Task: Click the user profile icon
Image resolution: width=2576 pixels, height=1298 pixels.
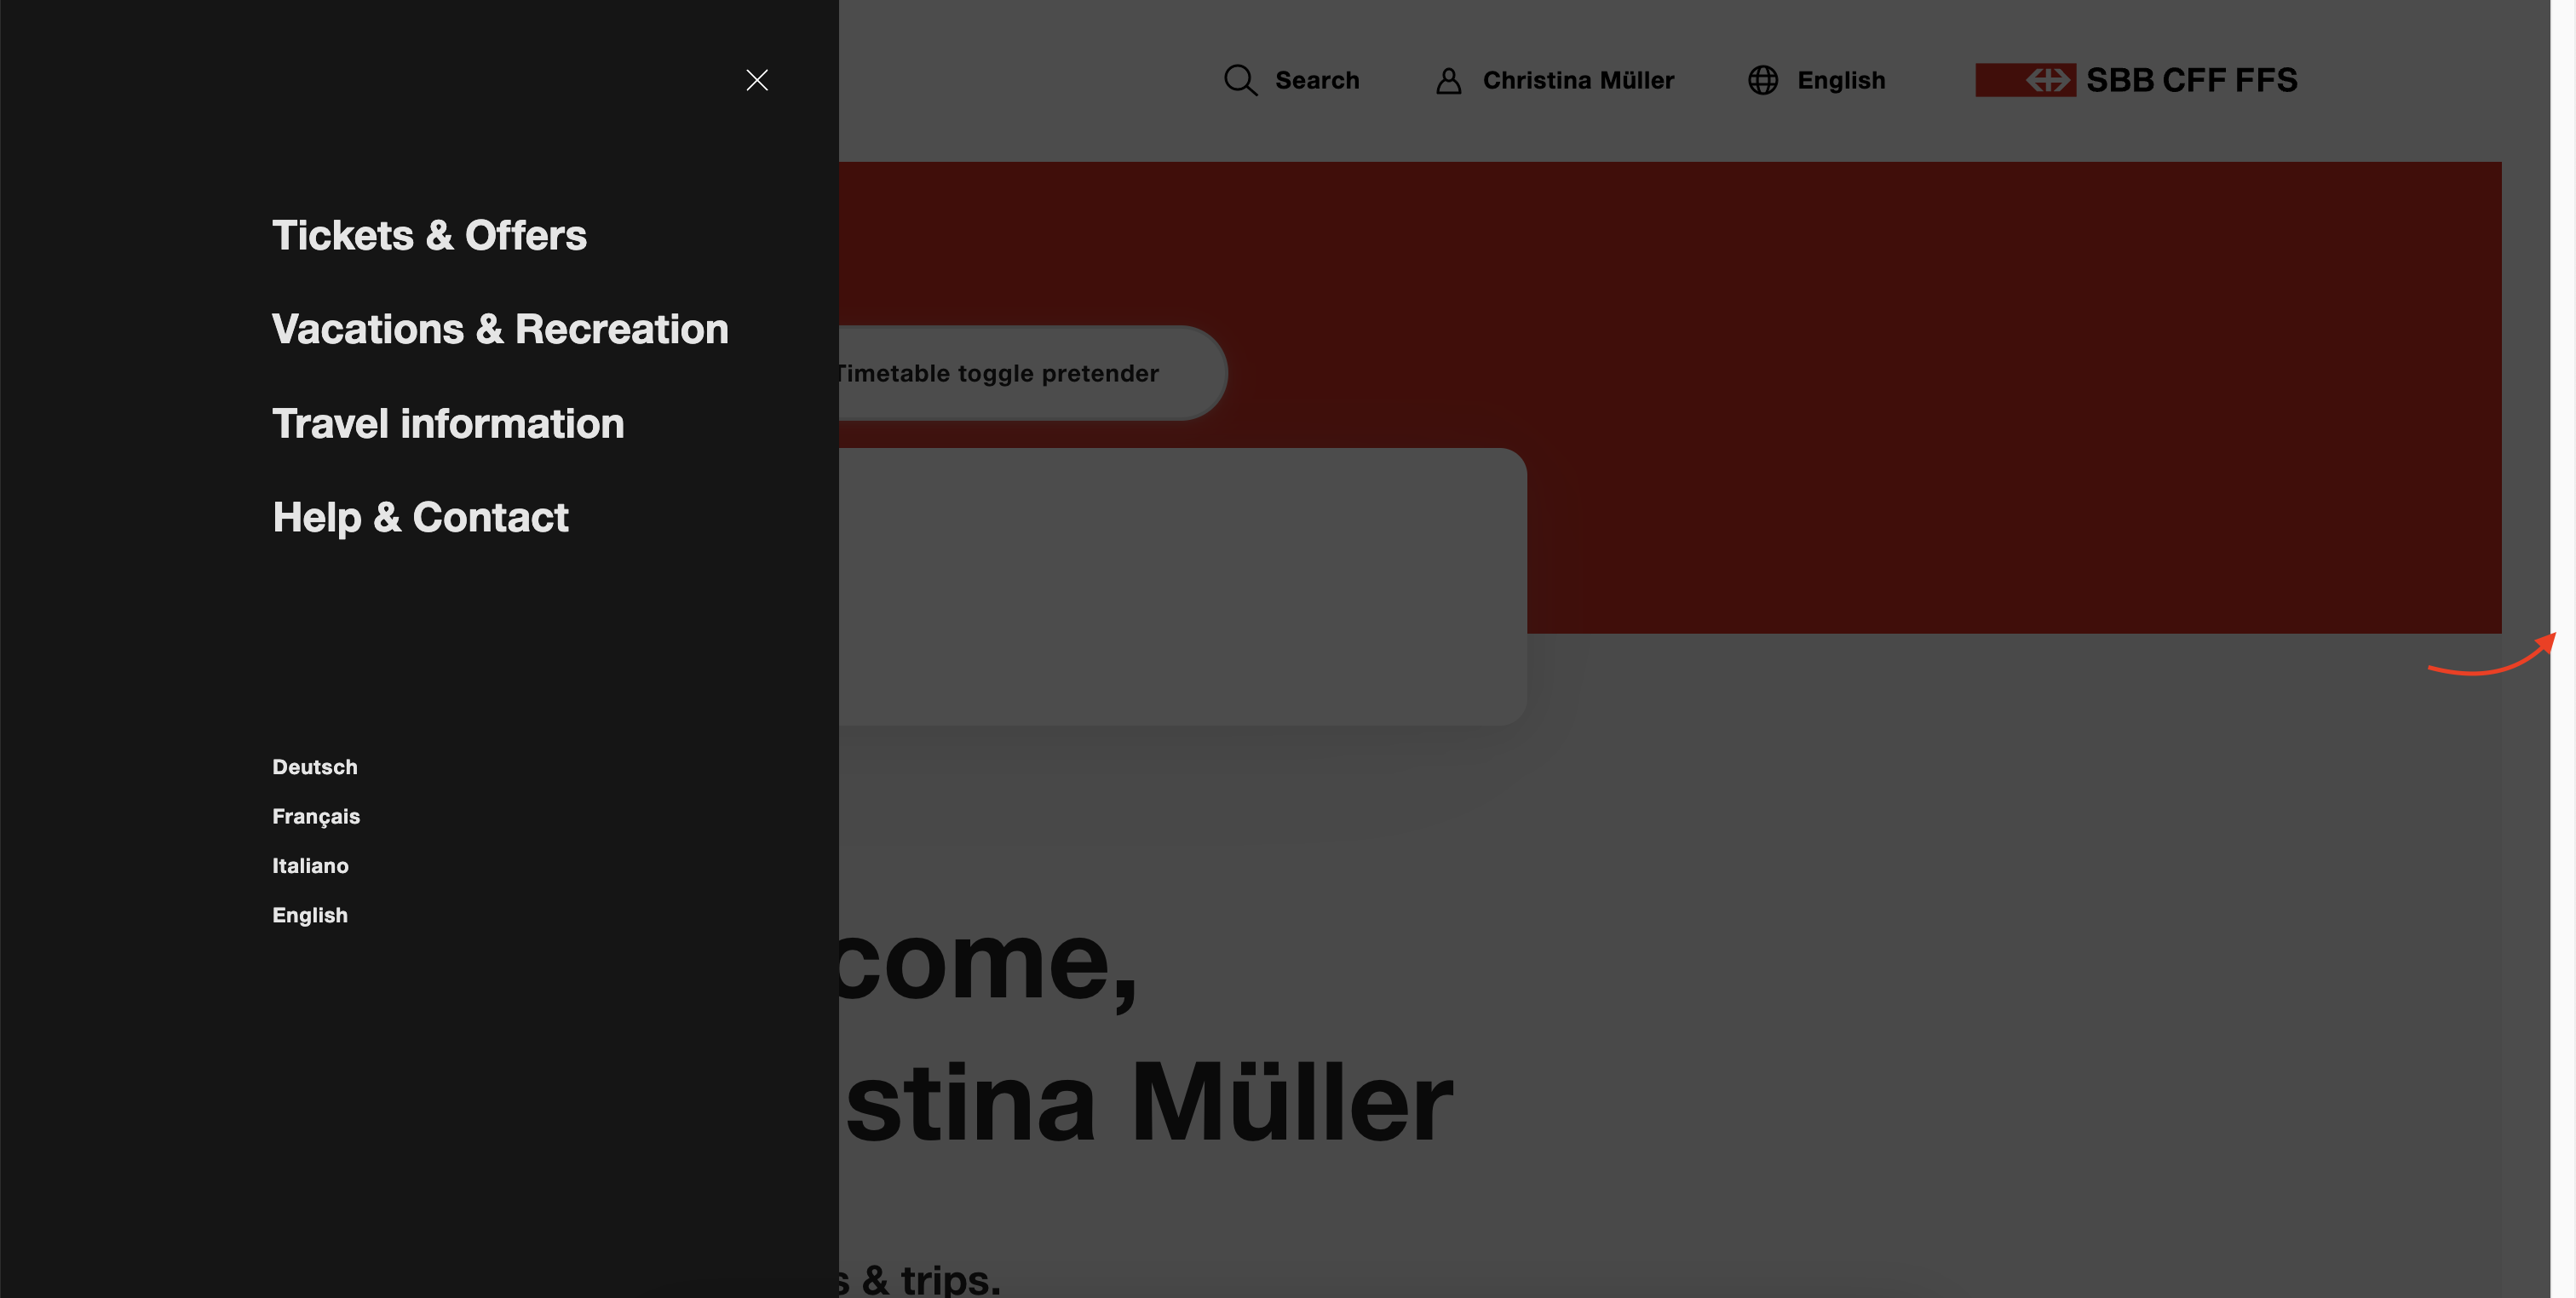Action: (1448, 80)
